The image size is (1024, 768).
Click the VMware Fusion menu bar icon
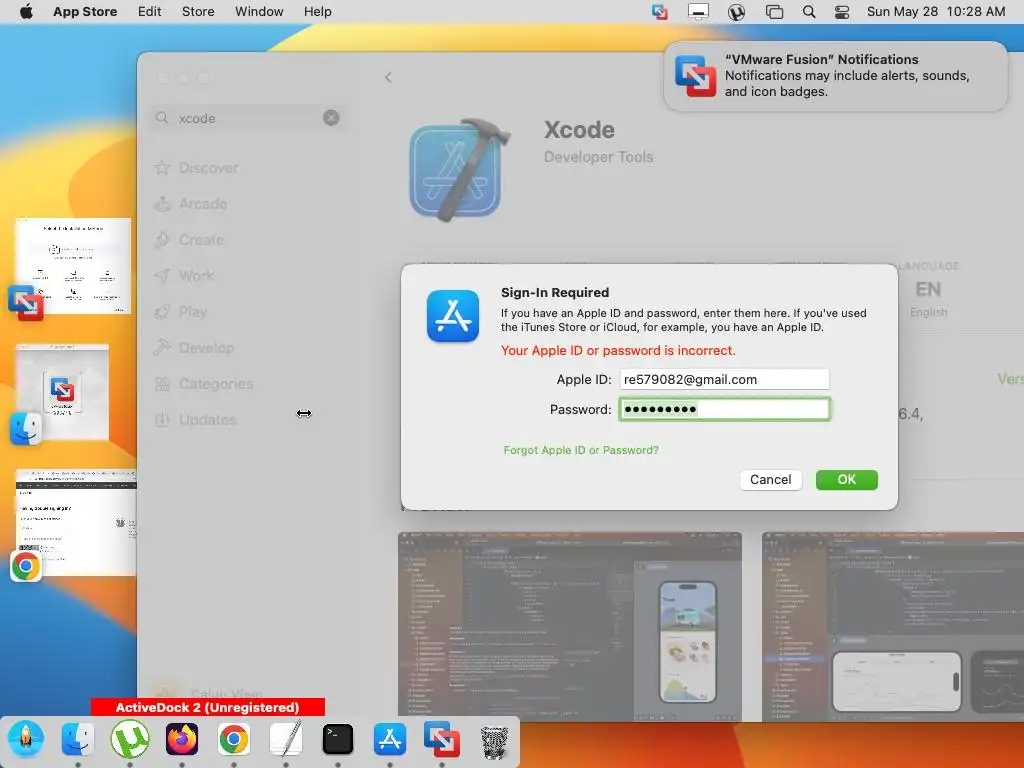[660, 12]
